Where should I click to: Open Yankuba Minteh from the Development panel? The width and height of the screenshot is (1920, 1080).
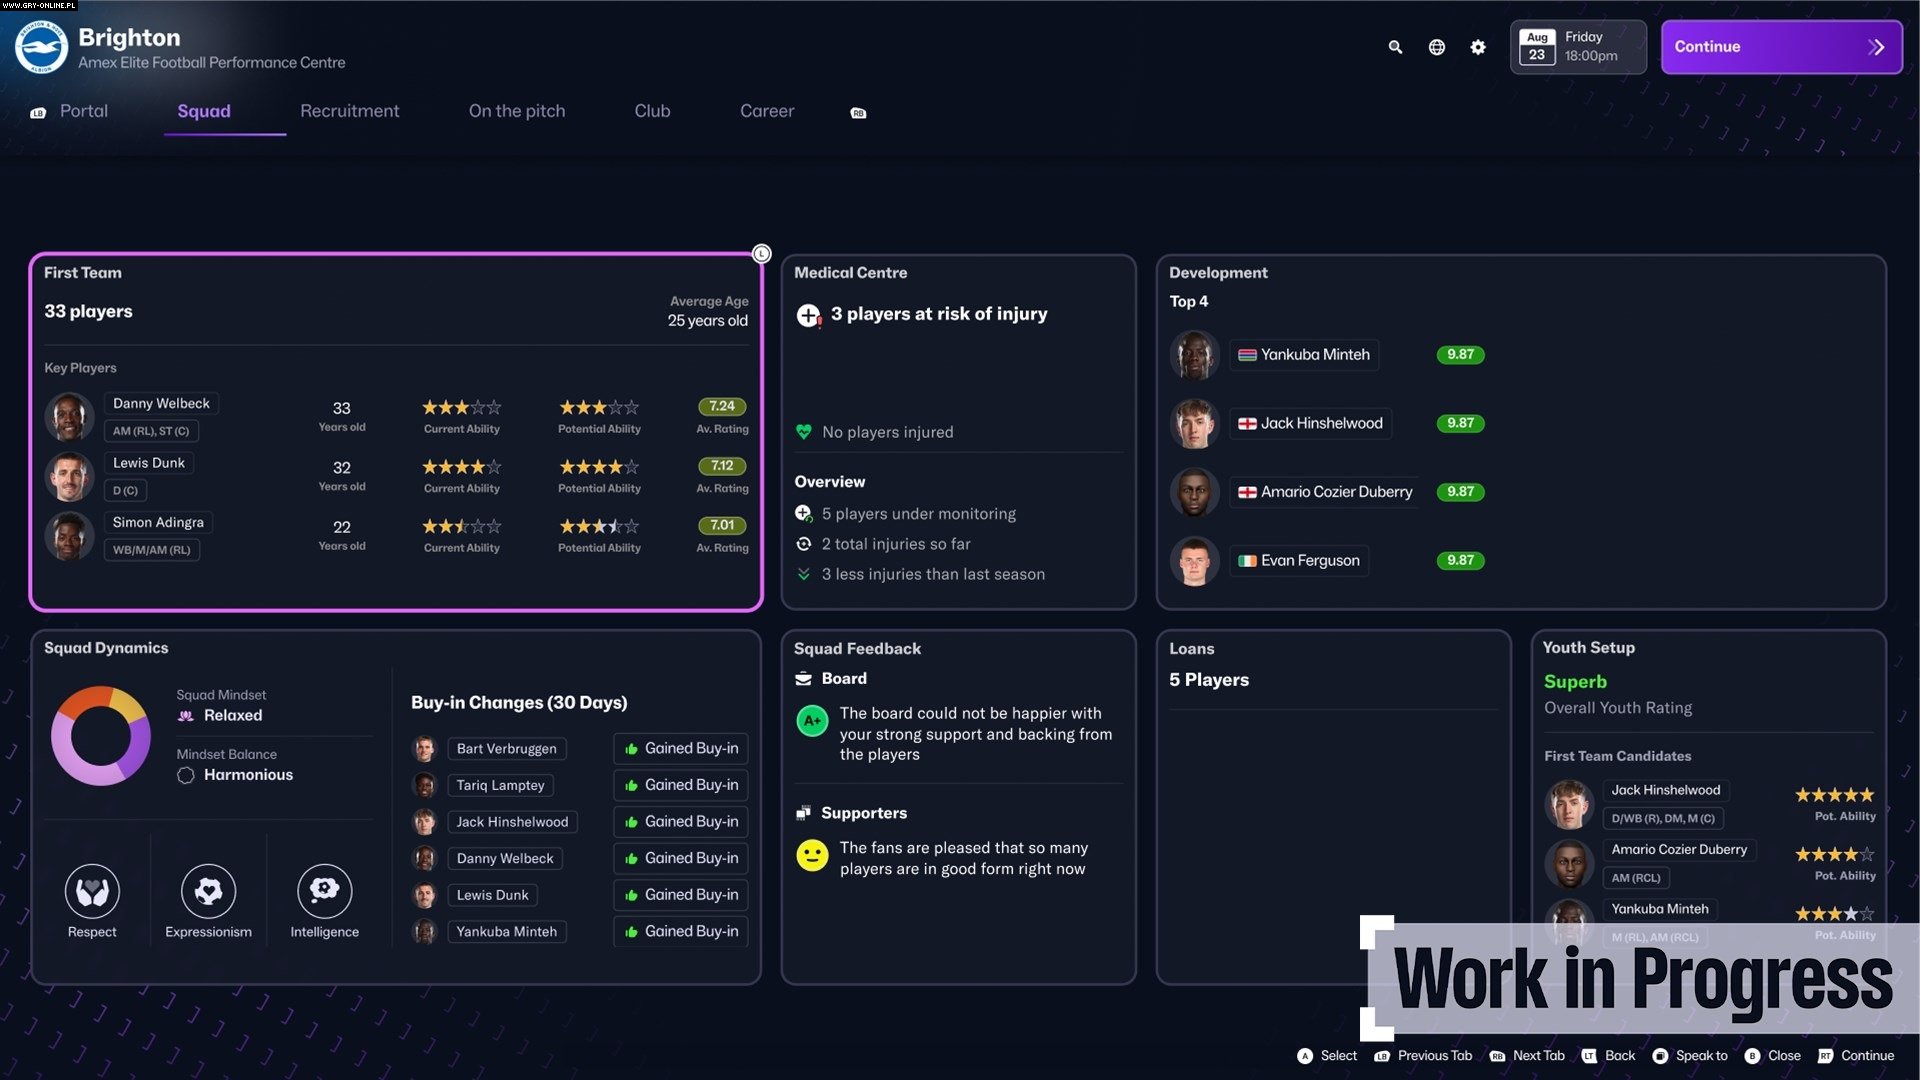click(x=1303, y=354)
